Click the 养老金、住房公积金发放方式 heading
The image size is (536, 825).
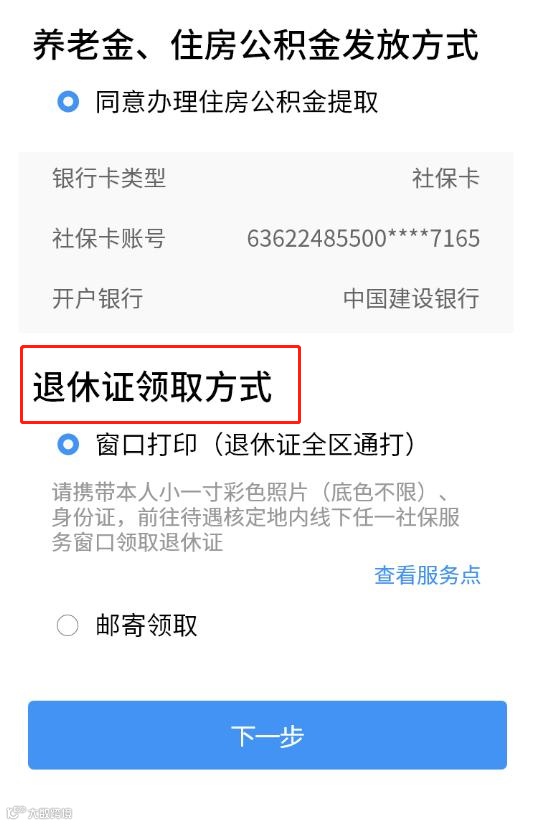point(256,45)
